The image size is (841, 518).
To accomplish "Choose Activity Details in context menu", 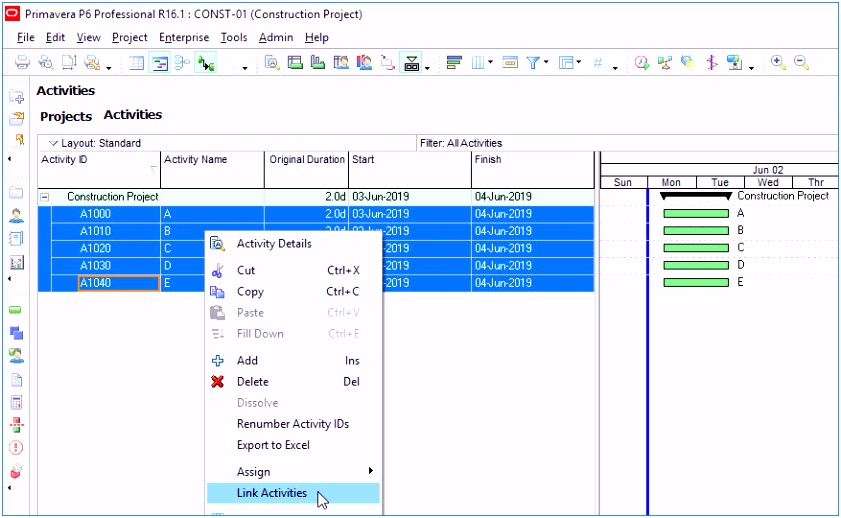I will (x=293, y=243).
